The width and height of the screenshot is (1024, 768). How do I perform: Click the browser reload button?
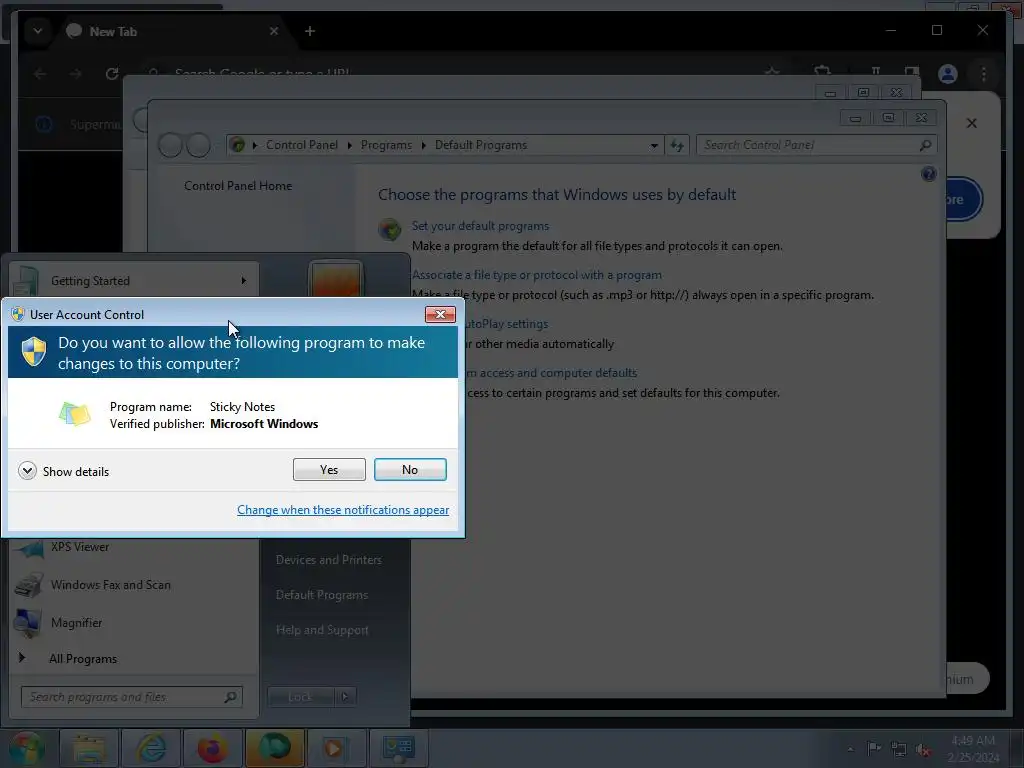(x=112, y=74)
